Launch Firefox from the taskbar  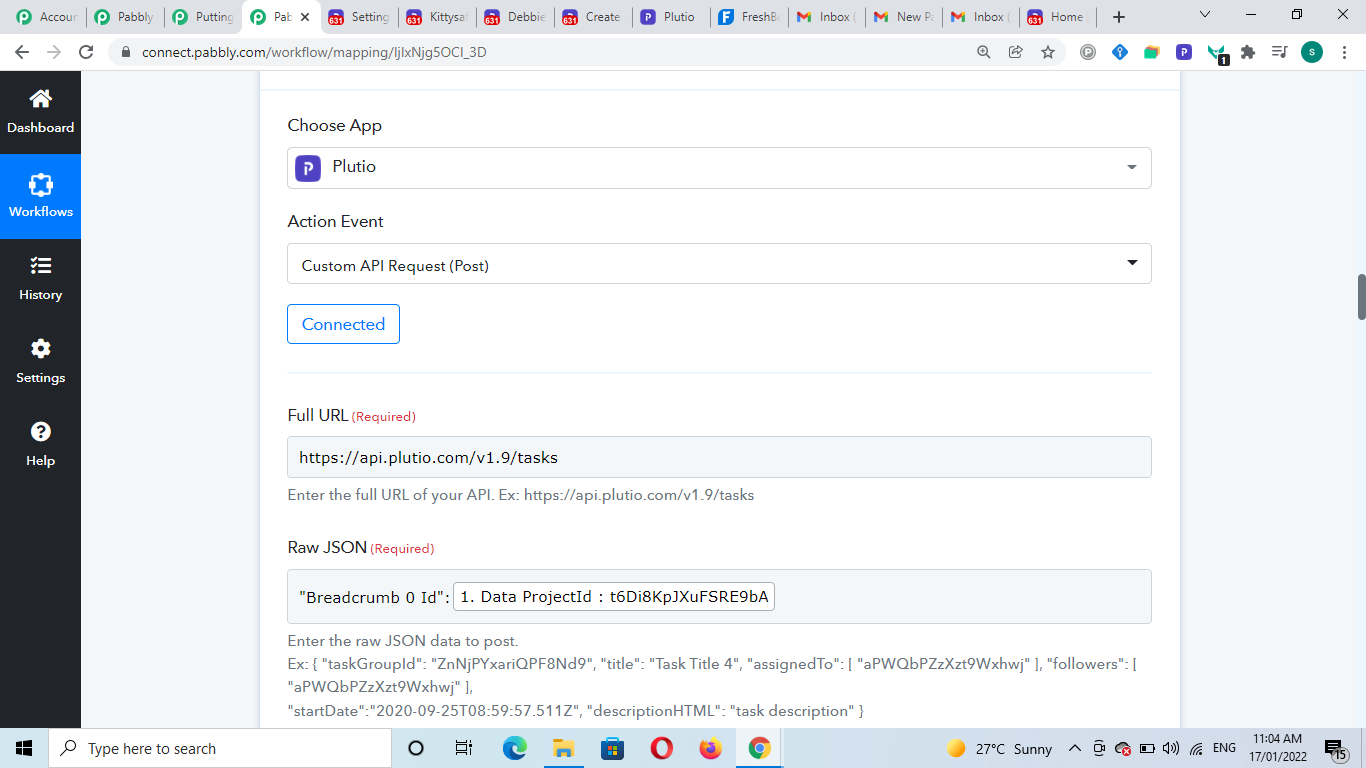coord(710,748)
